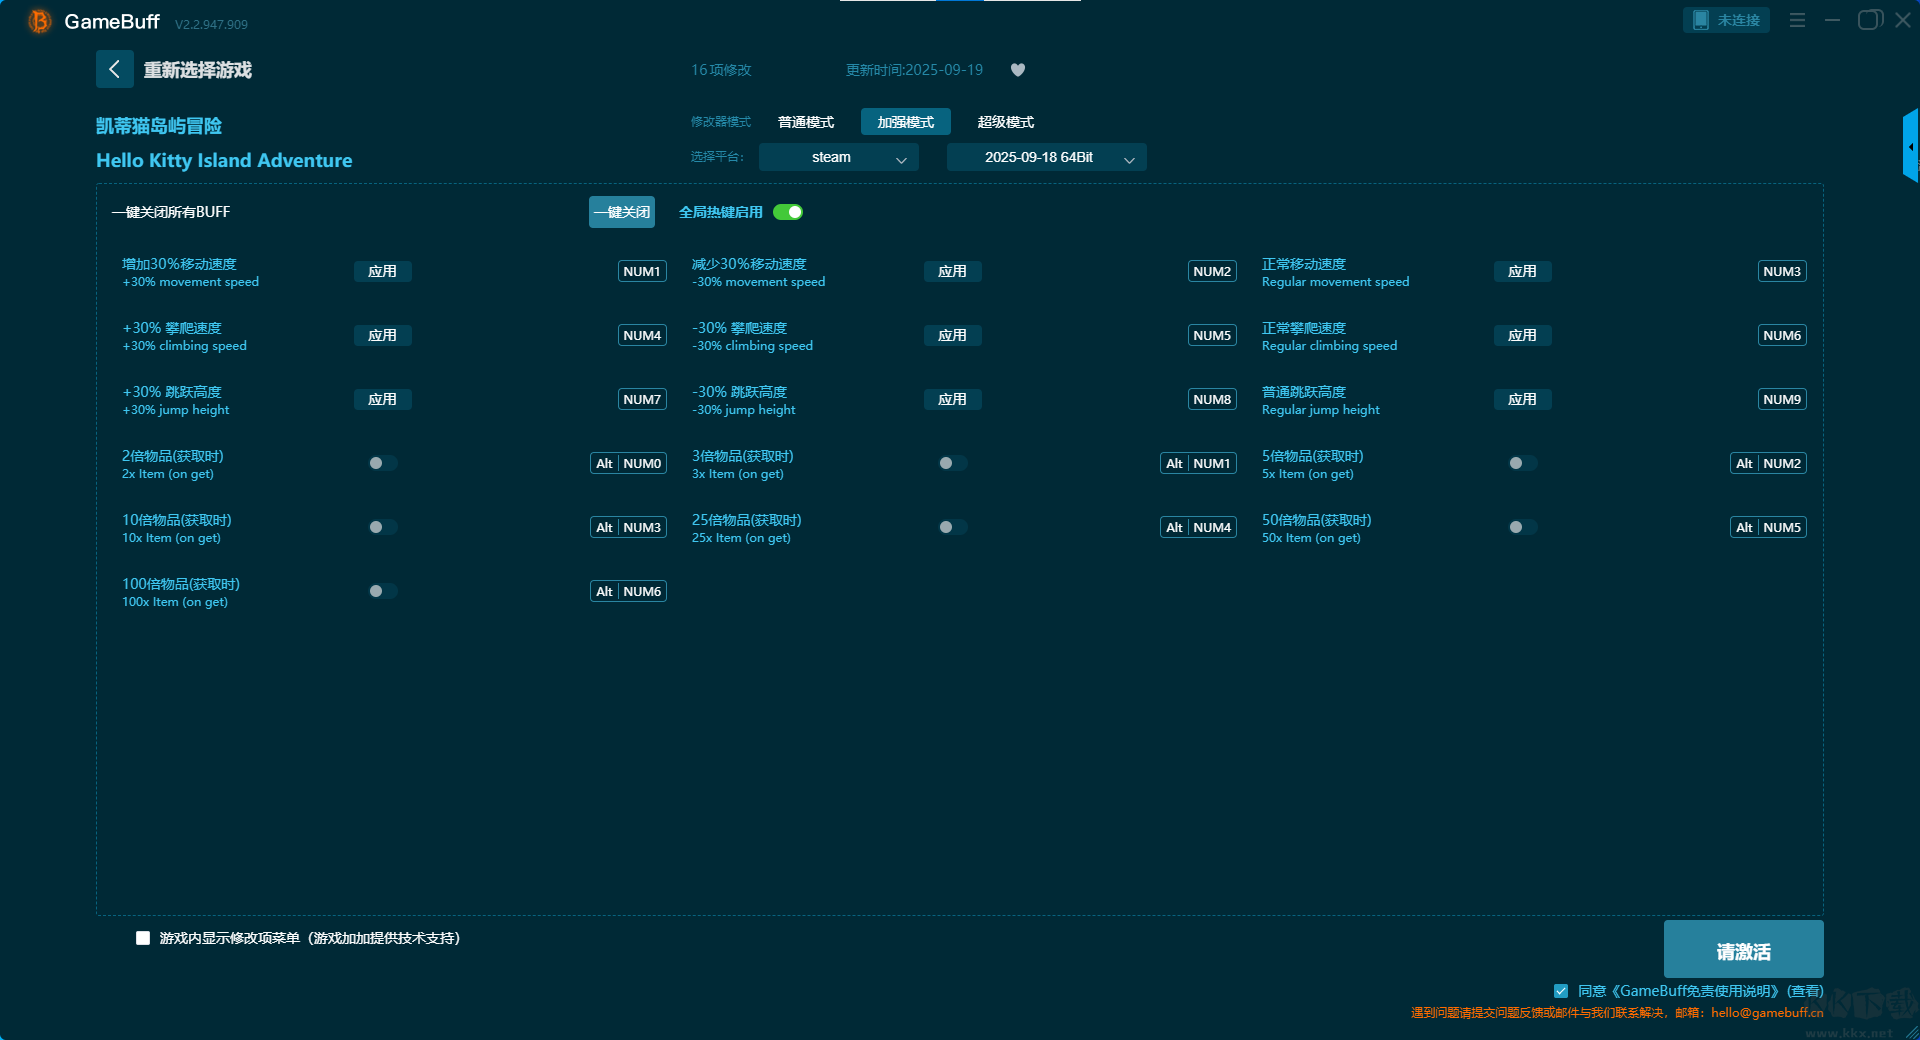Click the NUM6 hotkey box for regular climbing speed

pos(1782,335)
